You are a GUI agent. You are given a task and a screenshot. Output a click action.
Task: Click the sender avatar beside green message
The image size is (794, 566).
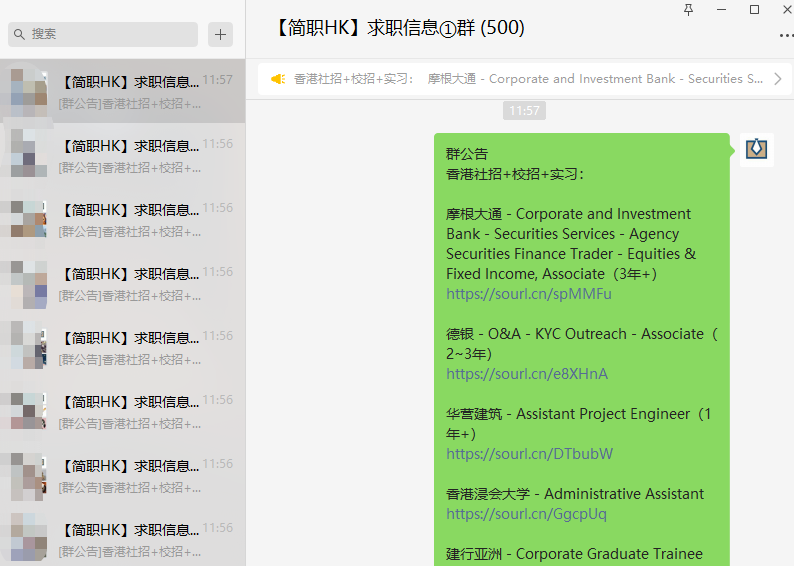(x=757, y=149)
